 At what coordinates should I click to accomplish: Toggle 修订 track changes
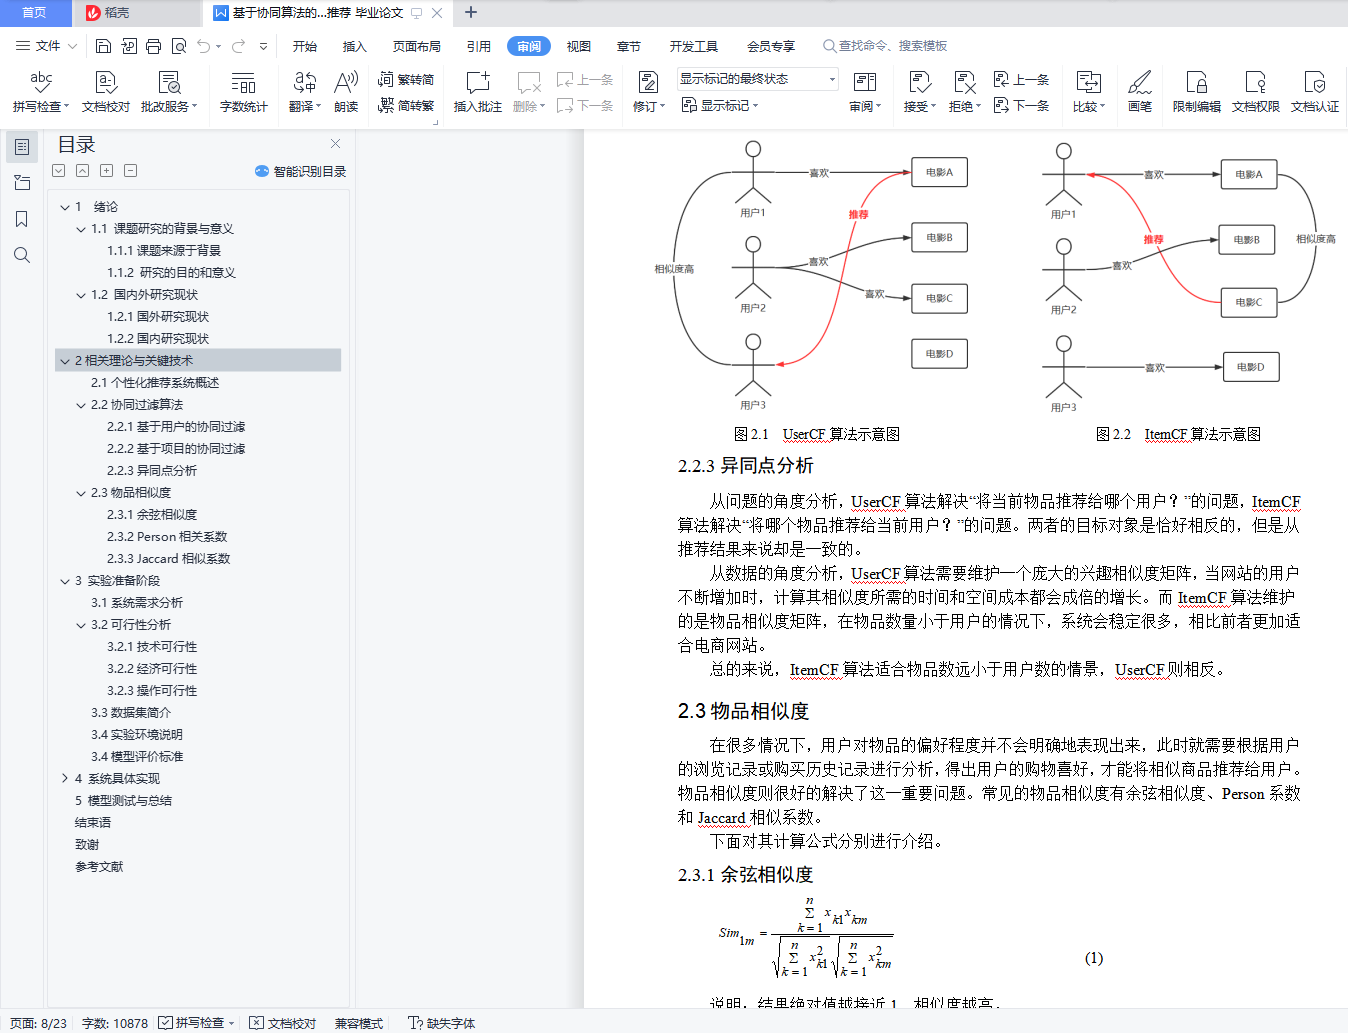click(649, 91)
